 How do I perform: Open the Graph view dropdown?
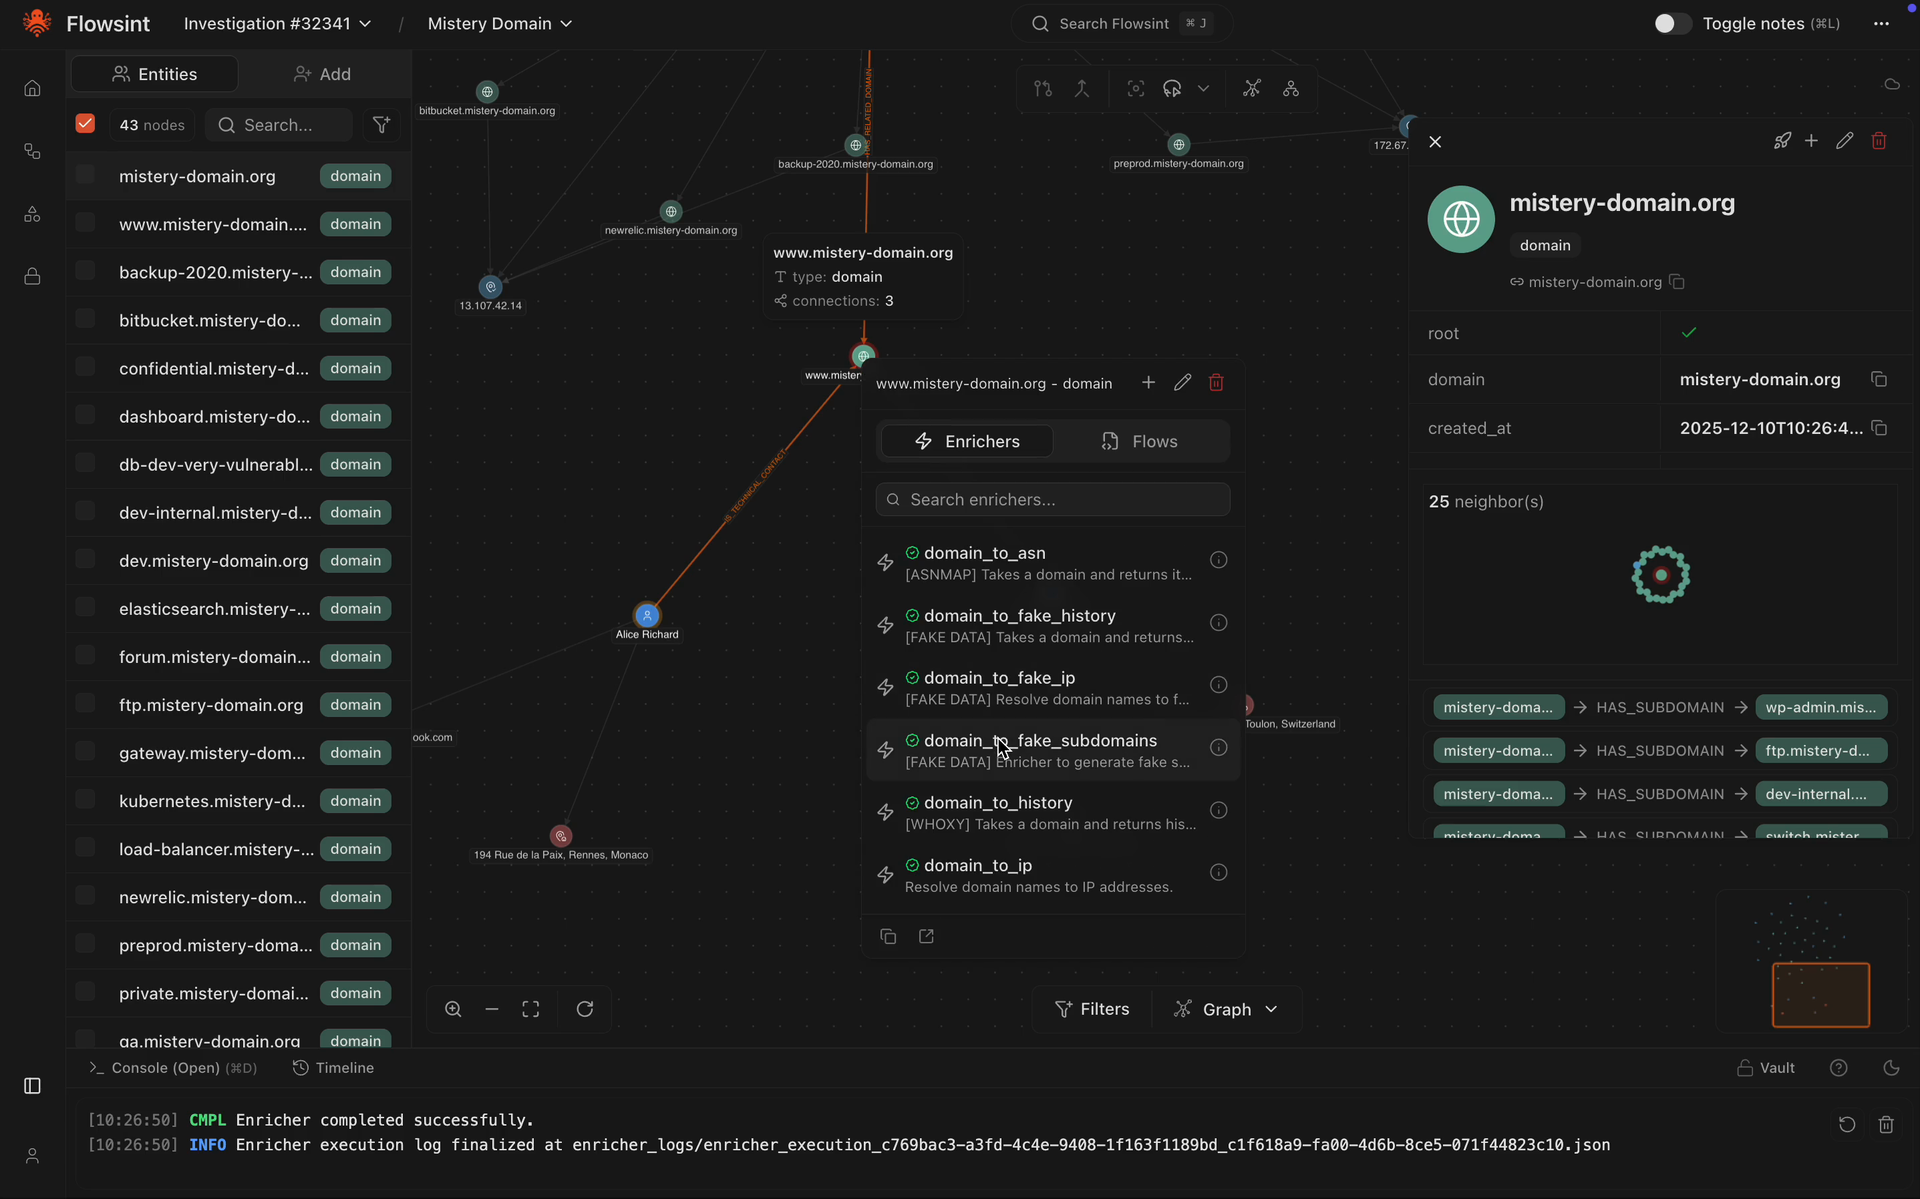point(1225,1009)
